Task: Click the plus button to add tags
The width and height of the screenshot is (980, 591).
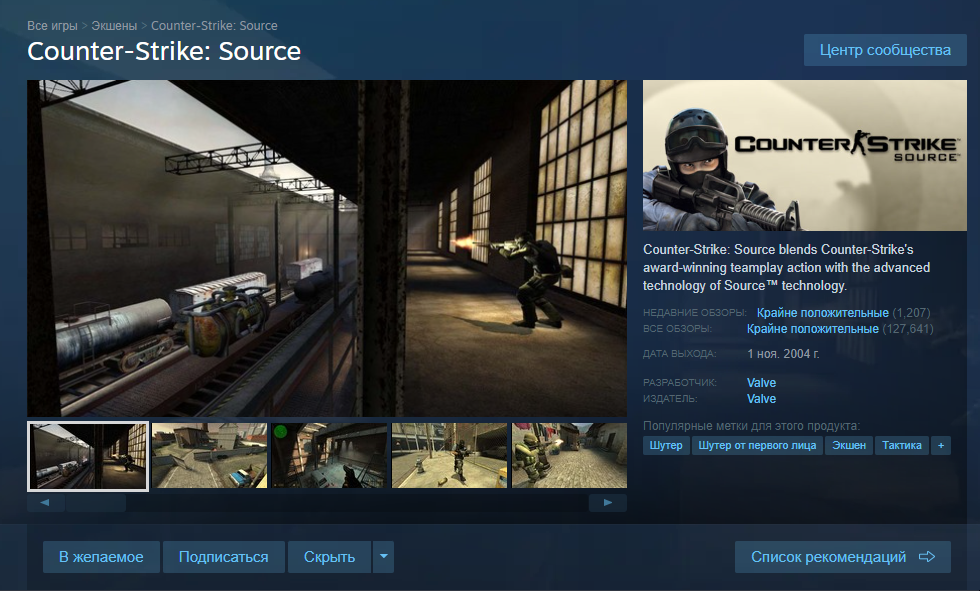Action: (x=941, y=445)
